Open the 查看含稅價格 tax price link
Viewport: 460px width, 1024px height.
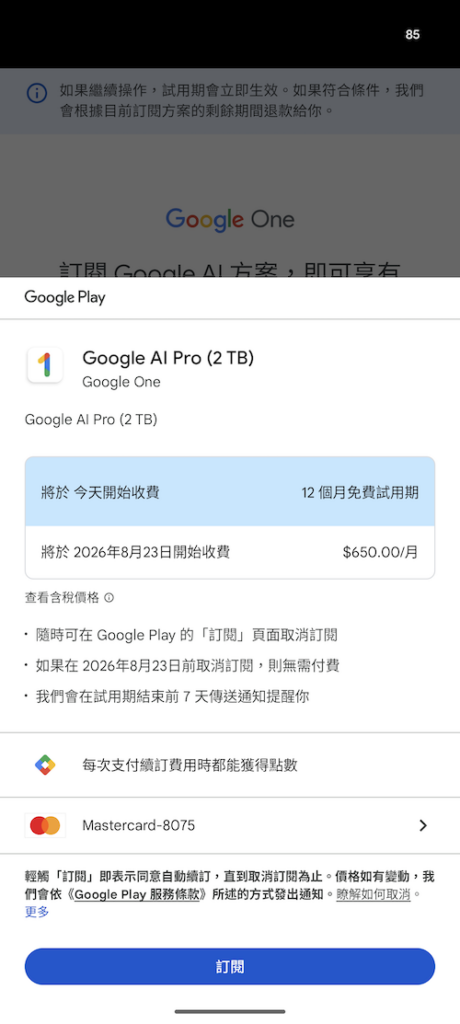pos(62,598)
